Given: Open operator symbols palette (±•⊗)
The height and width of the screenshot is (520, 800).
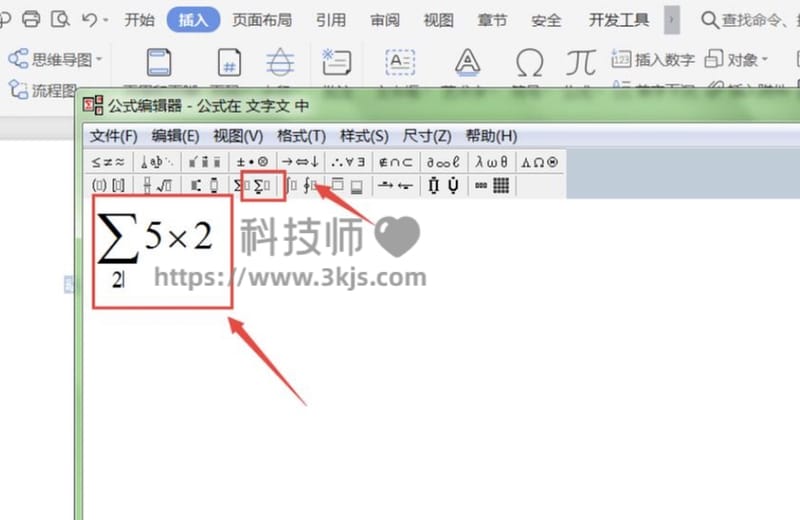Looking at the screenshot, I should pos(252,162).
